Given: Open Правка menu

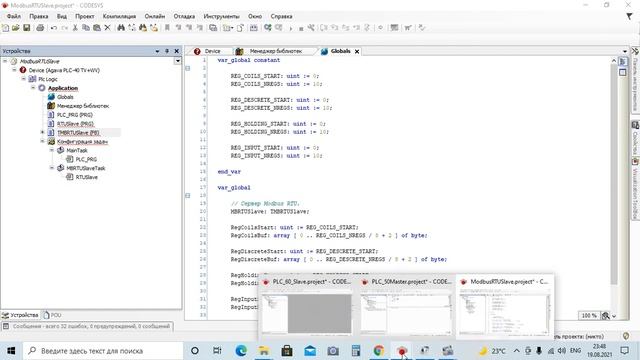Looking at the screenshot, I should tap(39, 16).
